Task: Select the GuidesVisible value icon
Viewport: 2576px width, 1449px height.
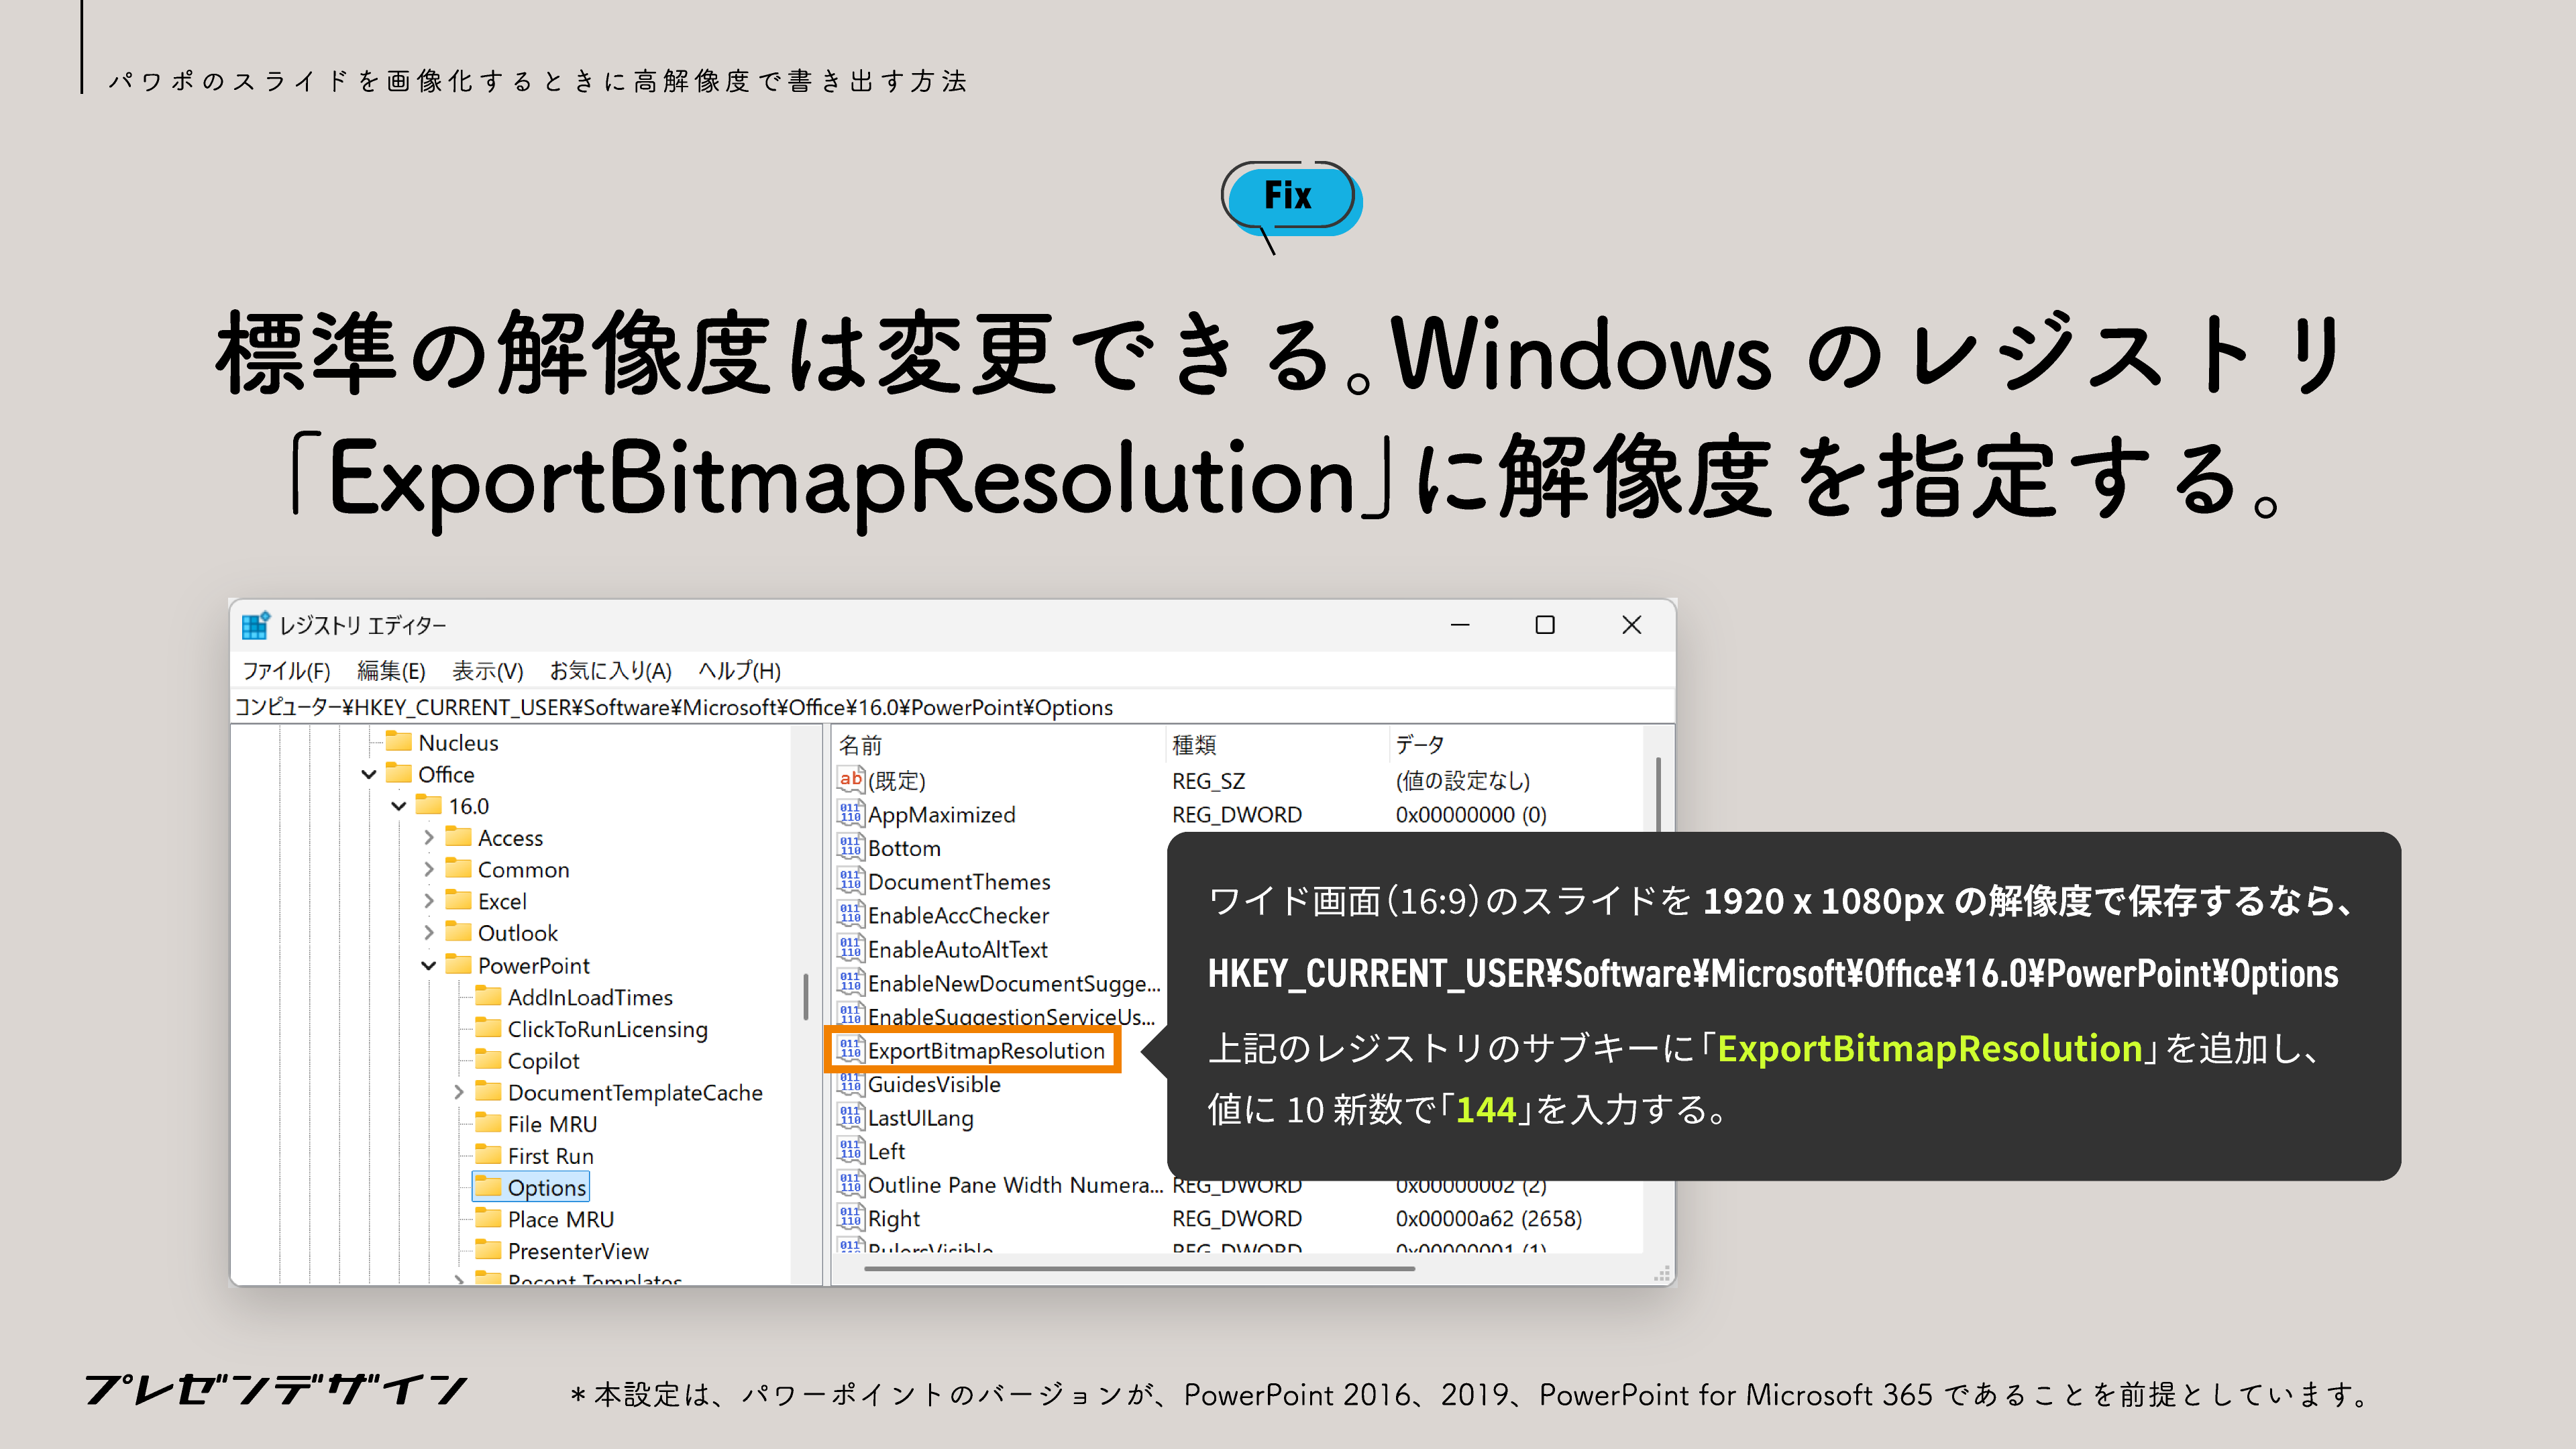Action: (852, 1084)
